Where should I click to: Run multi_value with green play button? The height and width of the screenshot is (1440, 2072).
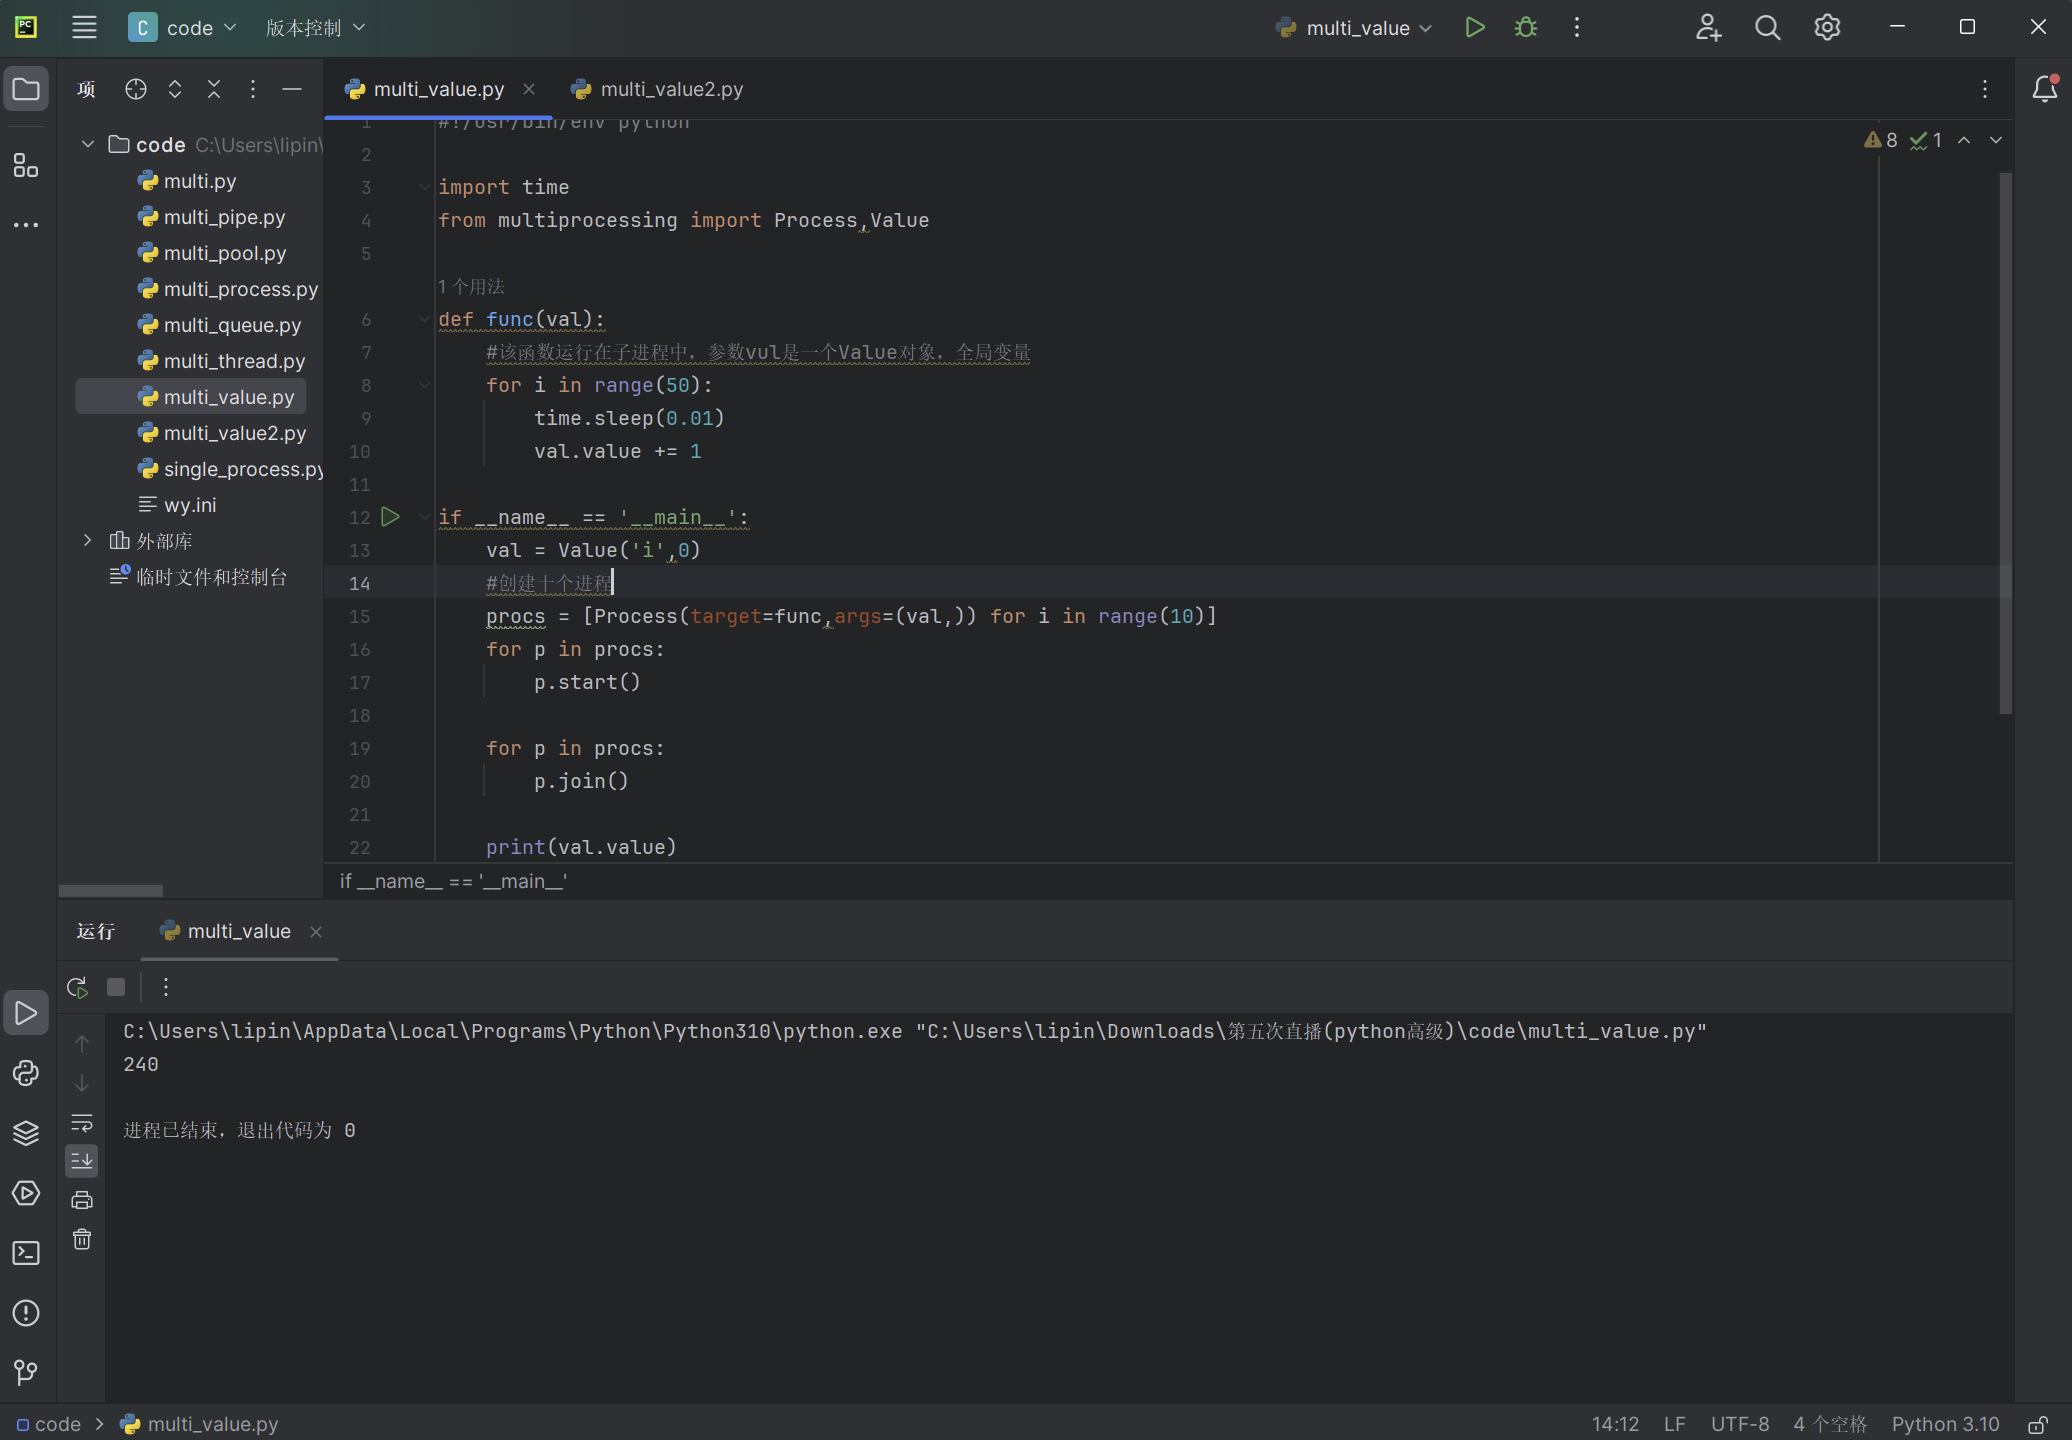coord(1474,28)
